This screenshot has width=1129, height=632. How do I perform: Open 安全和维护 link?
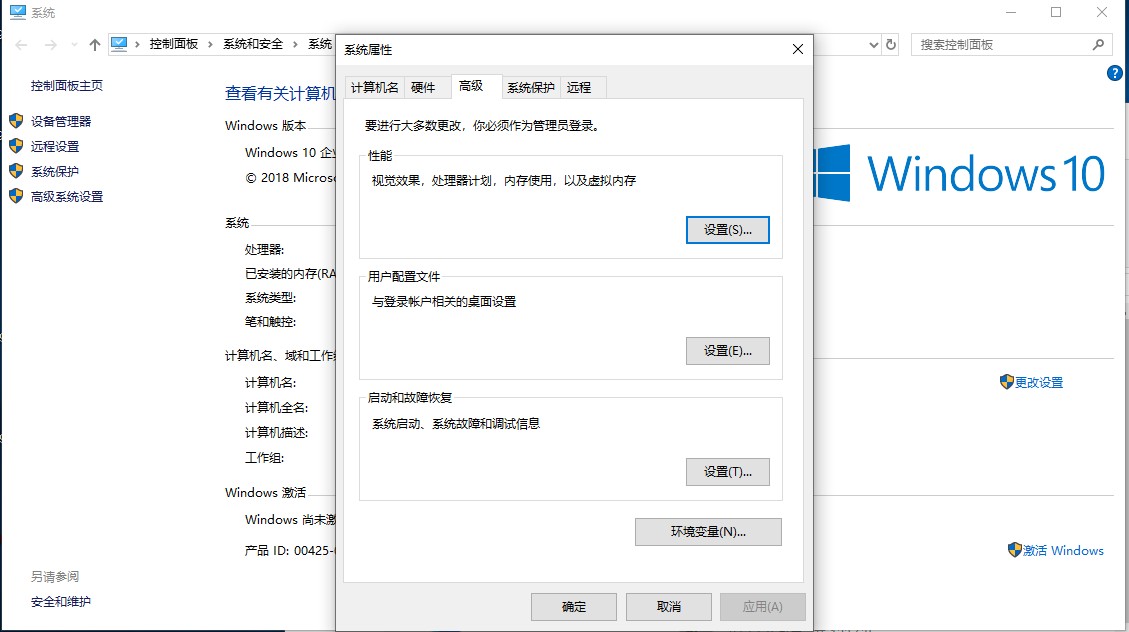point(60,601)
